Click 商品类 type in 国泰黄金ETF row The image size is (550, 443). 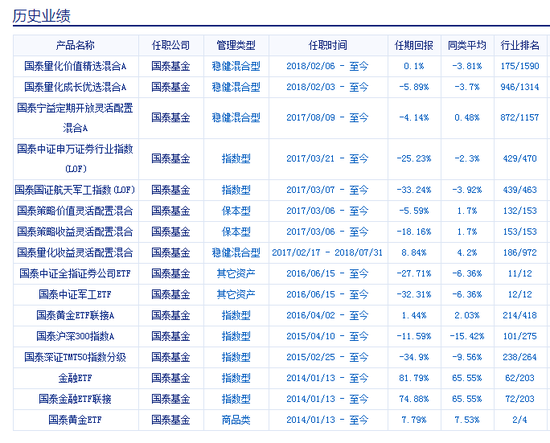pyautogui.click(x=236, y=419)
